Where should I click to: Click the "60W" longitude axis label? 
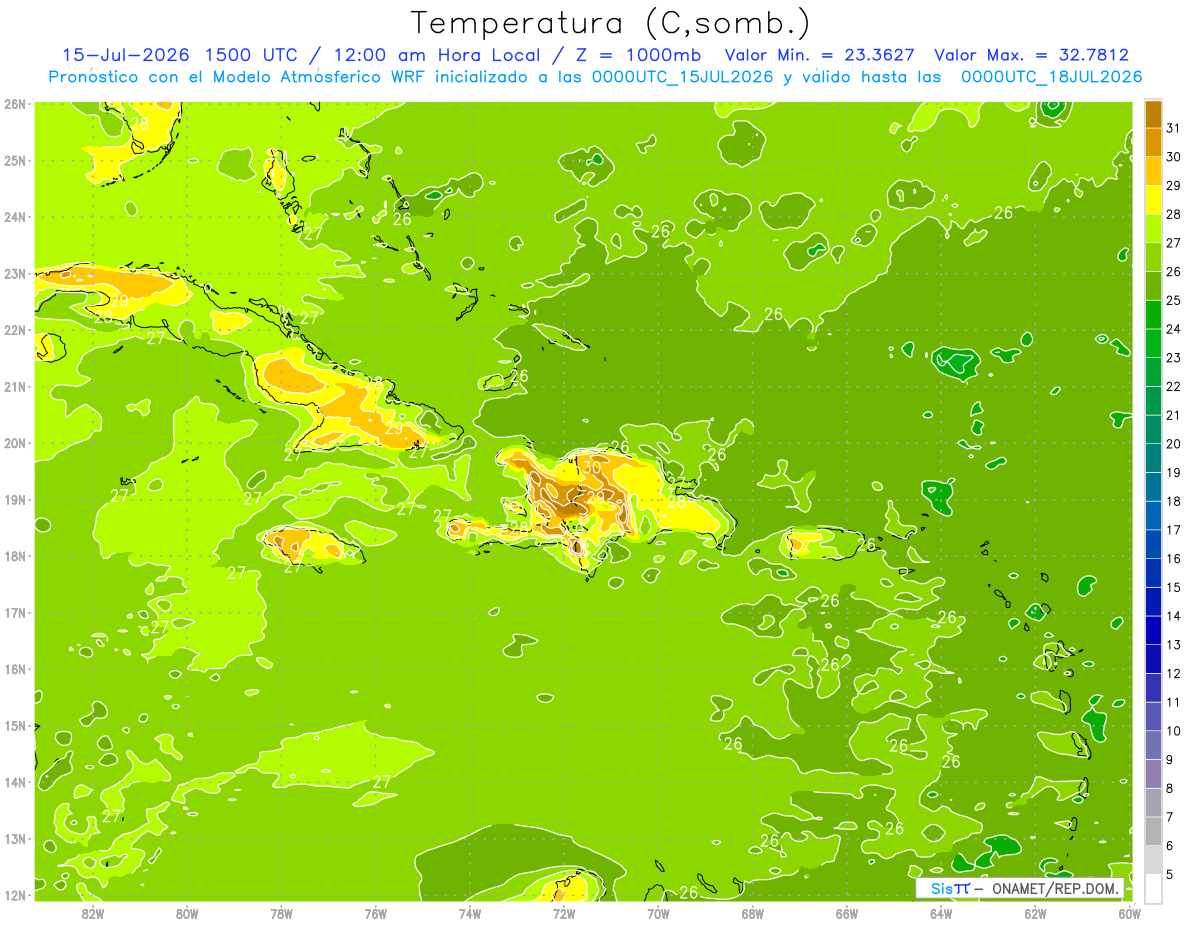click(x=1129, y=912)
